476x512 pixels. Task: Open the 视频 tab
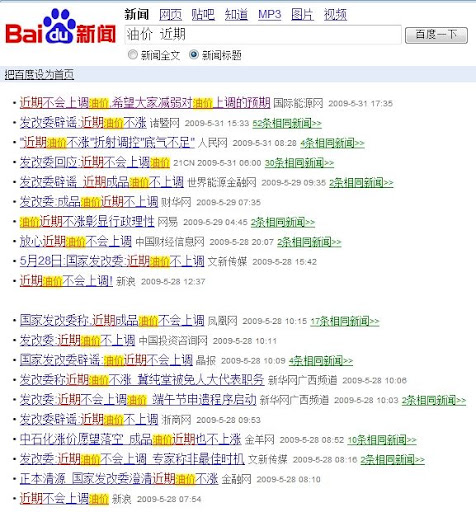[x=335, y=15]
